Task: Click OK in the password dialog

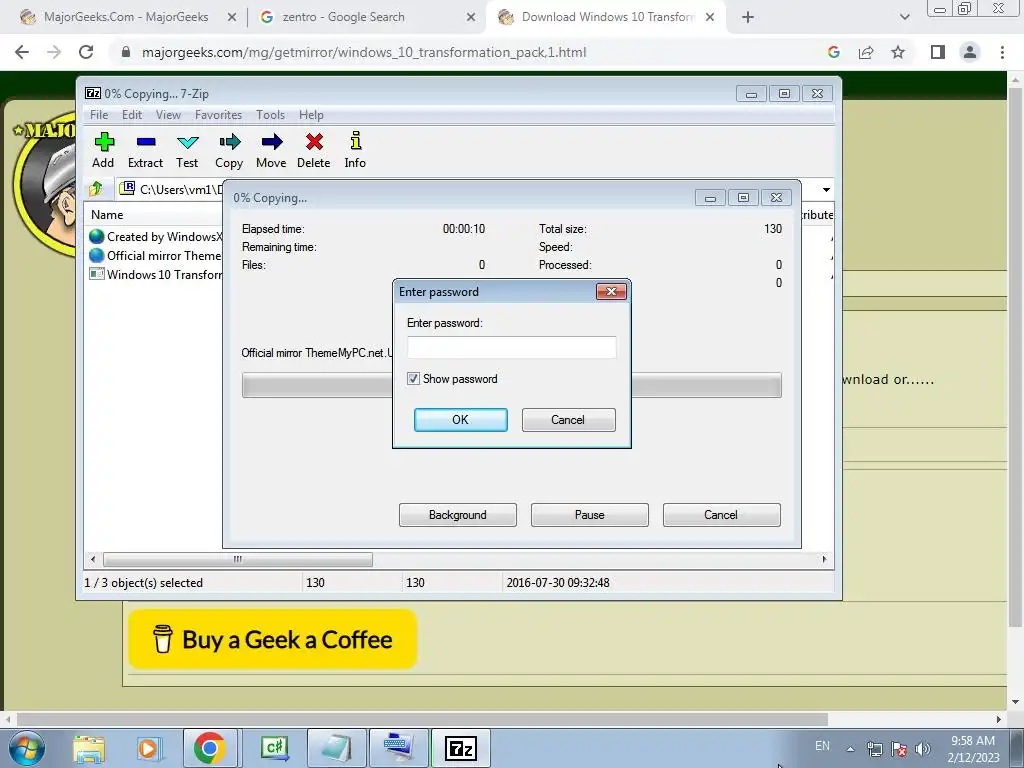Action: point(460,420)
